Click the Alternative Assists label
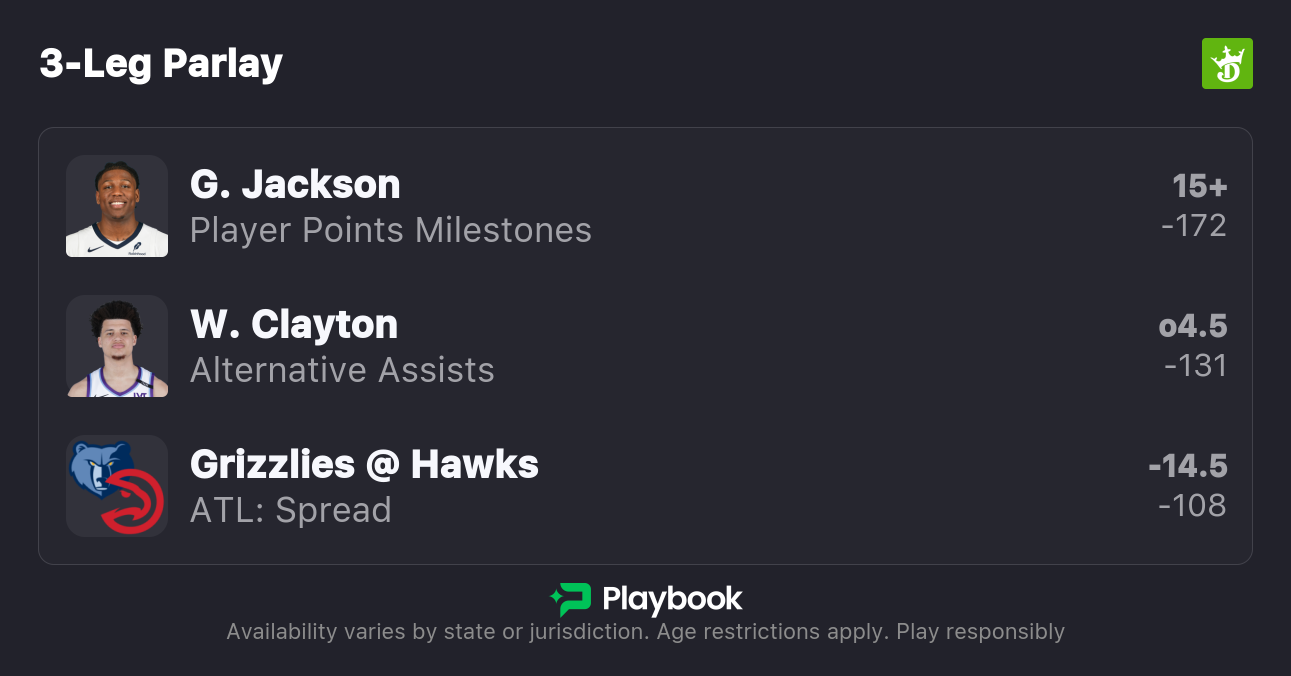The width and height of the screenshot is (1291, 676). point(342,371)
